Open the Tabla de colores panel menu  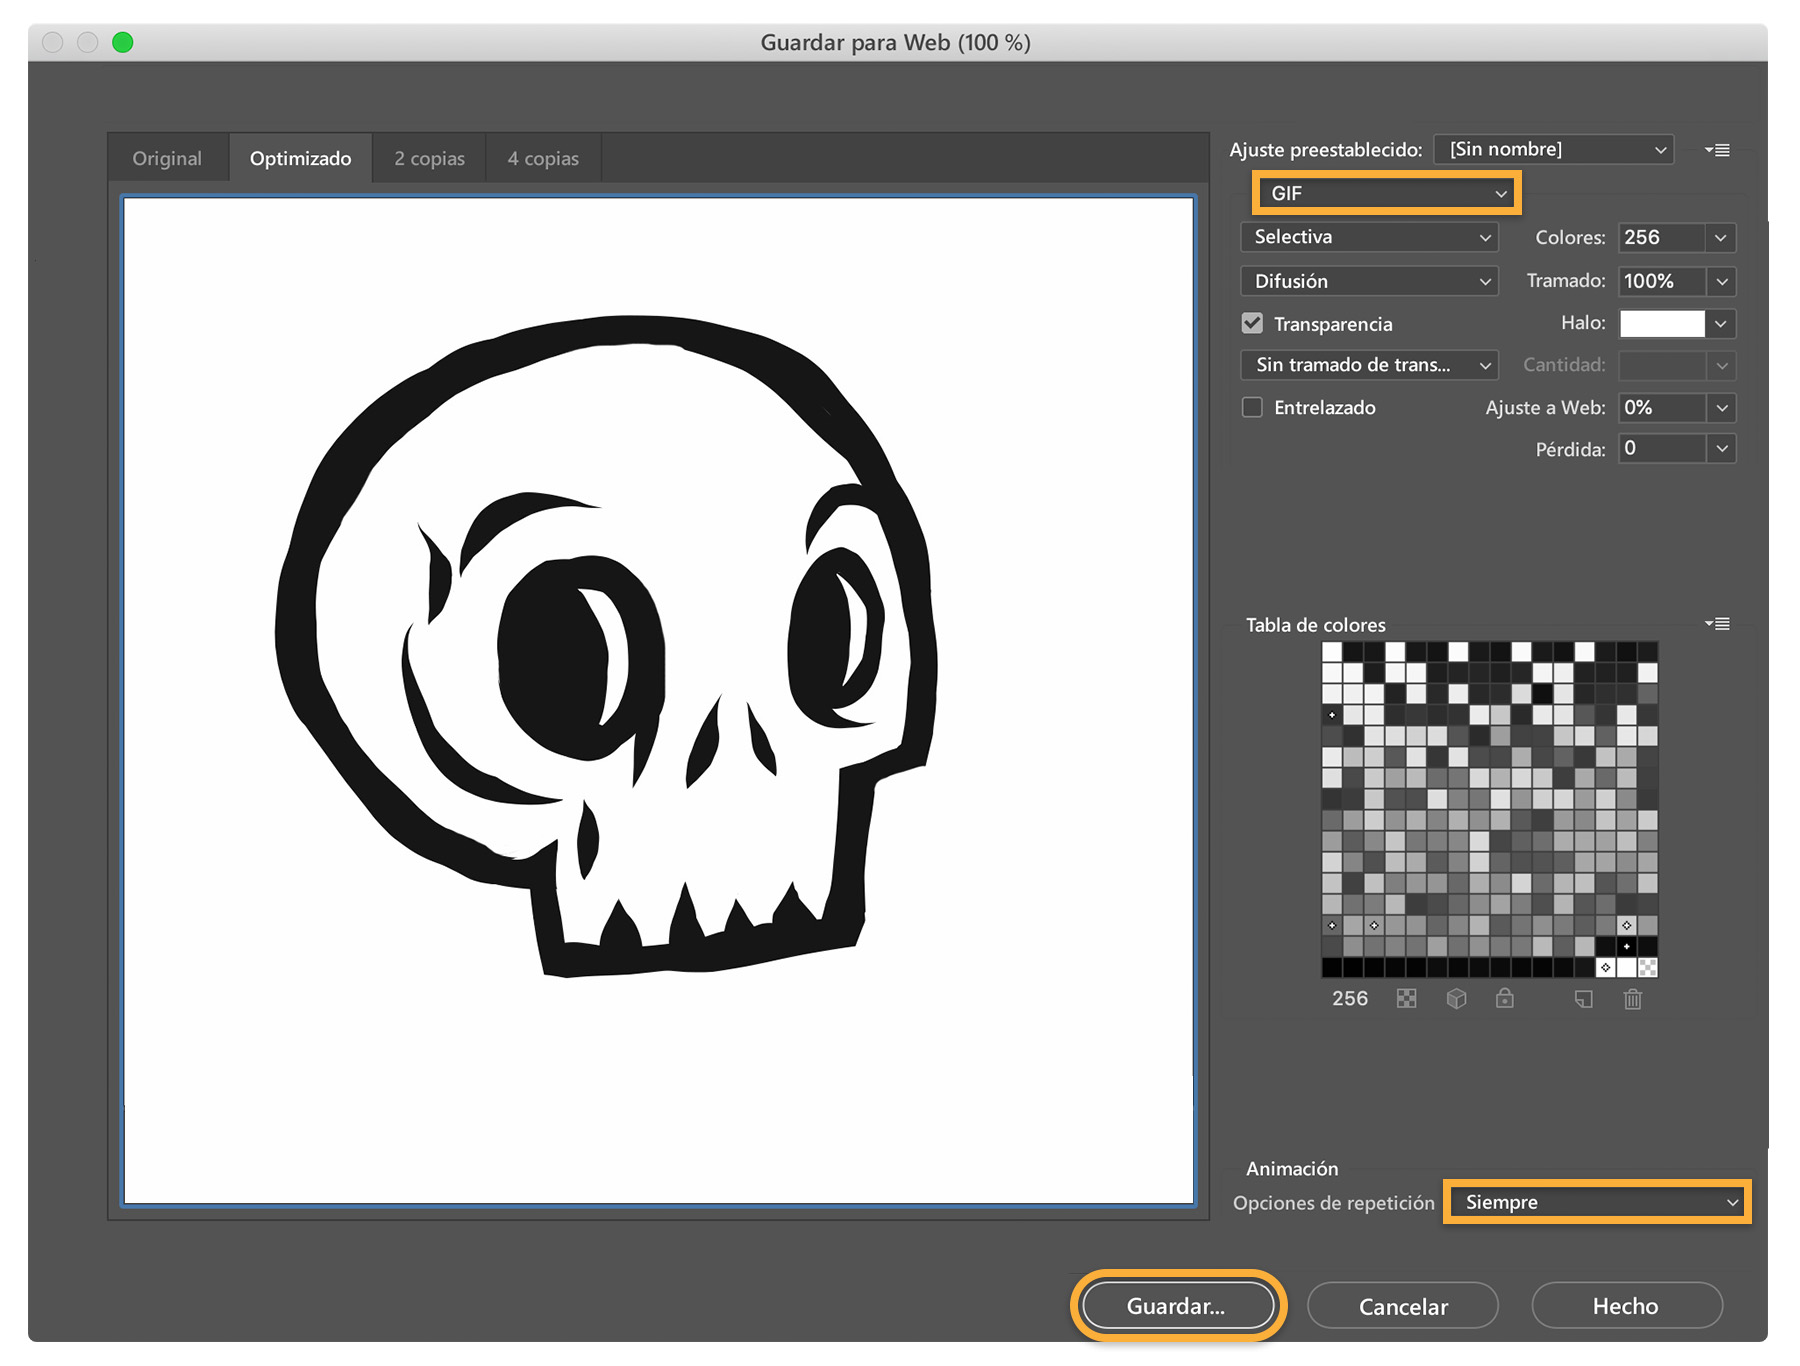(x=1717, y=624)
